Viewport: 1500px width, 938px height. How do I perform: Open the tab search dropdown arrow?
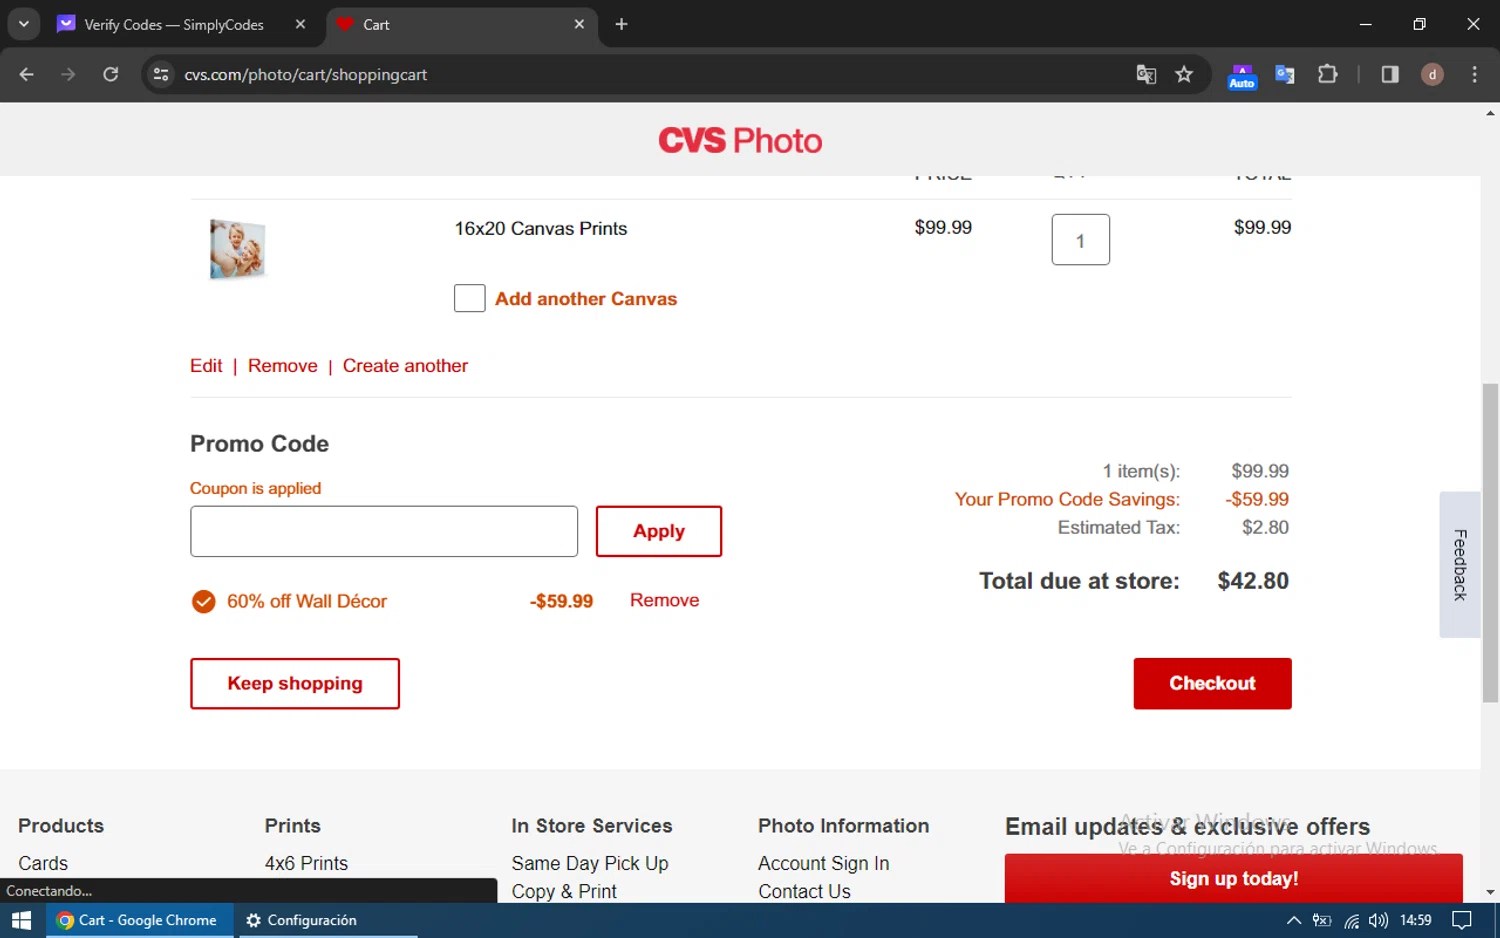coord(24,24)
